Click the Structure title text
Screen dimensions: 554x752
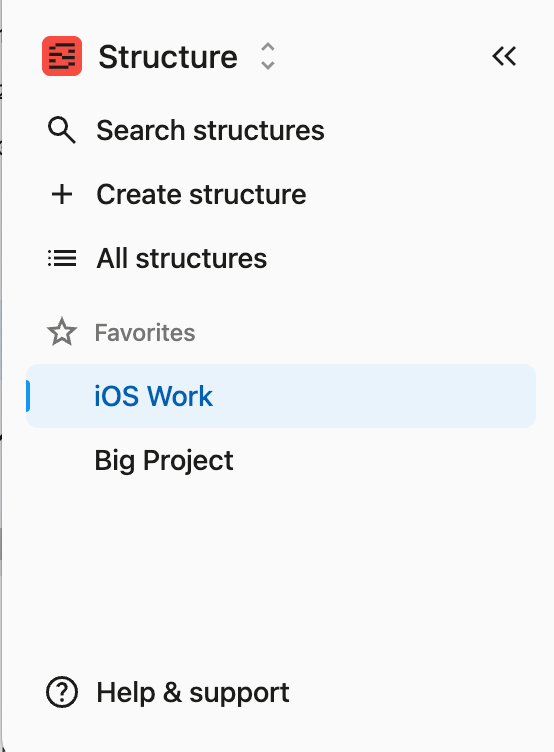(168, 57)
